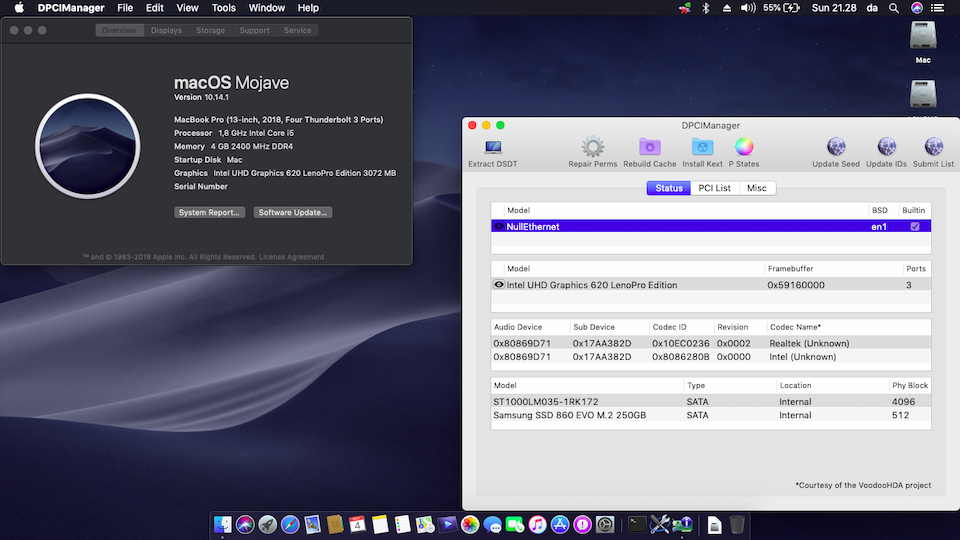Click the Software Update button
This screenshot has height=540, width=960.
(x=293, y=212)
